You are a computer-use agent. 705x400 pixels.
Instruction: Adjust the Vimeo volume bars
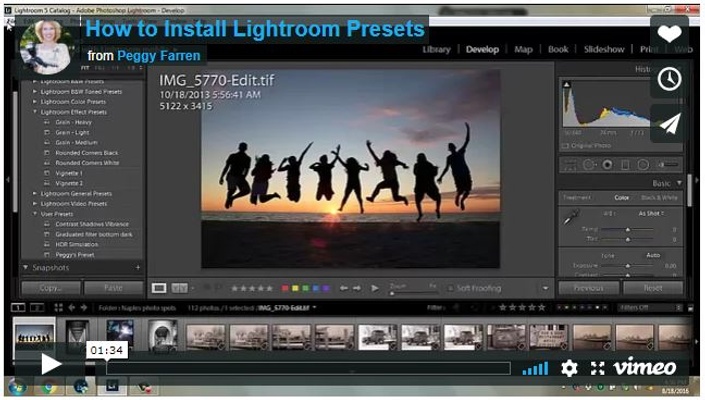[x=535, y=369]
